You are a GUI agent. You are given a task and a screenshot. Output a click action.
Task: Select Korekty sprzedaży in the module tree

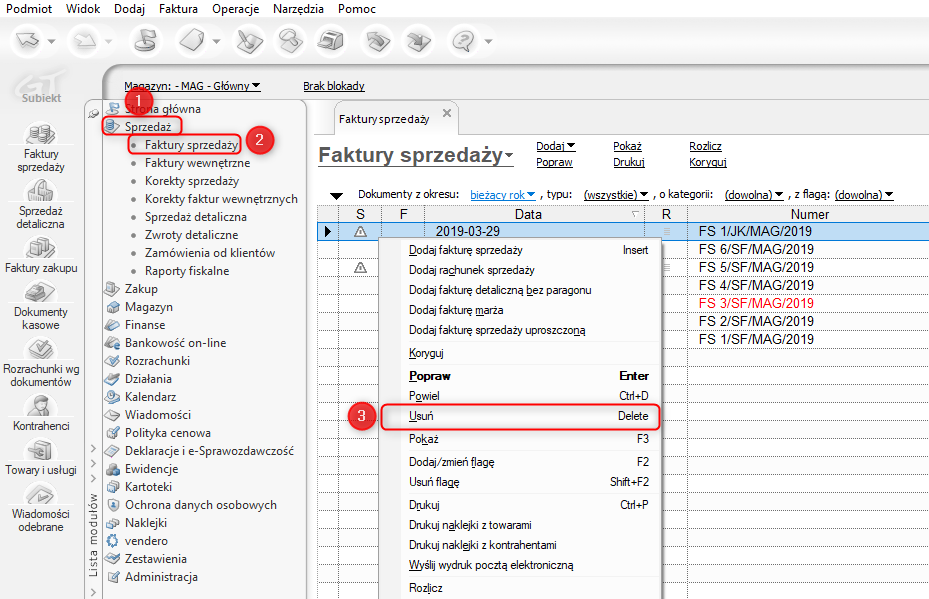pyautogui.click(x=191, y=181)
